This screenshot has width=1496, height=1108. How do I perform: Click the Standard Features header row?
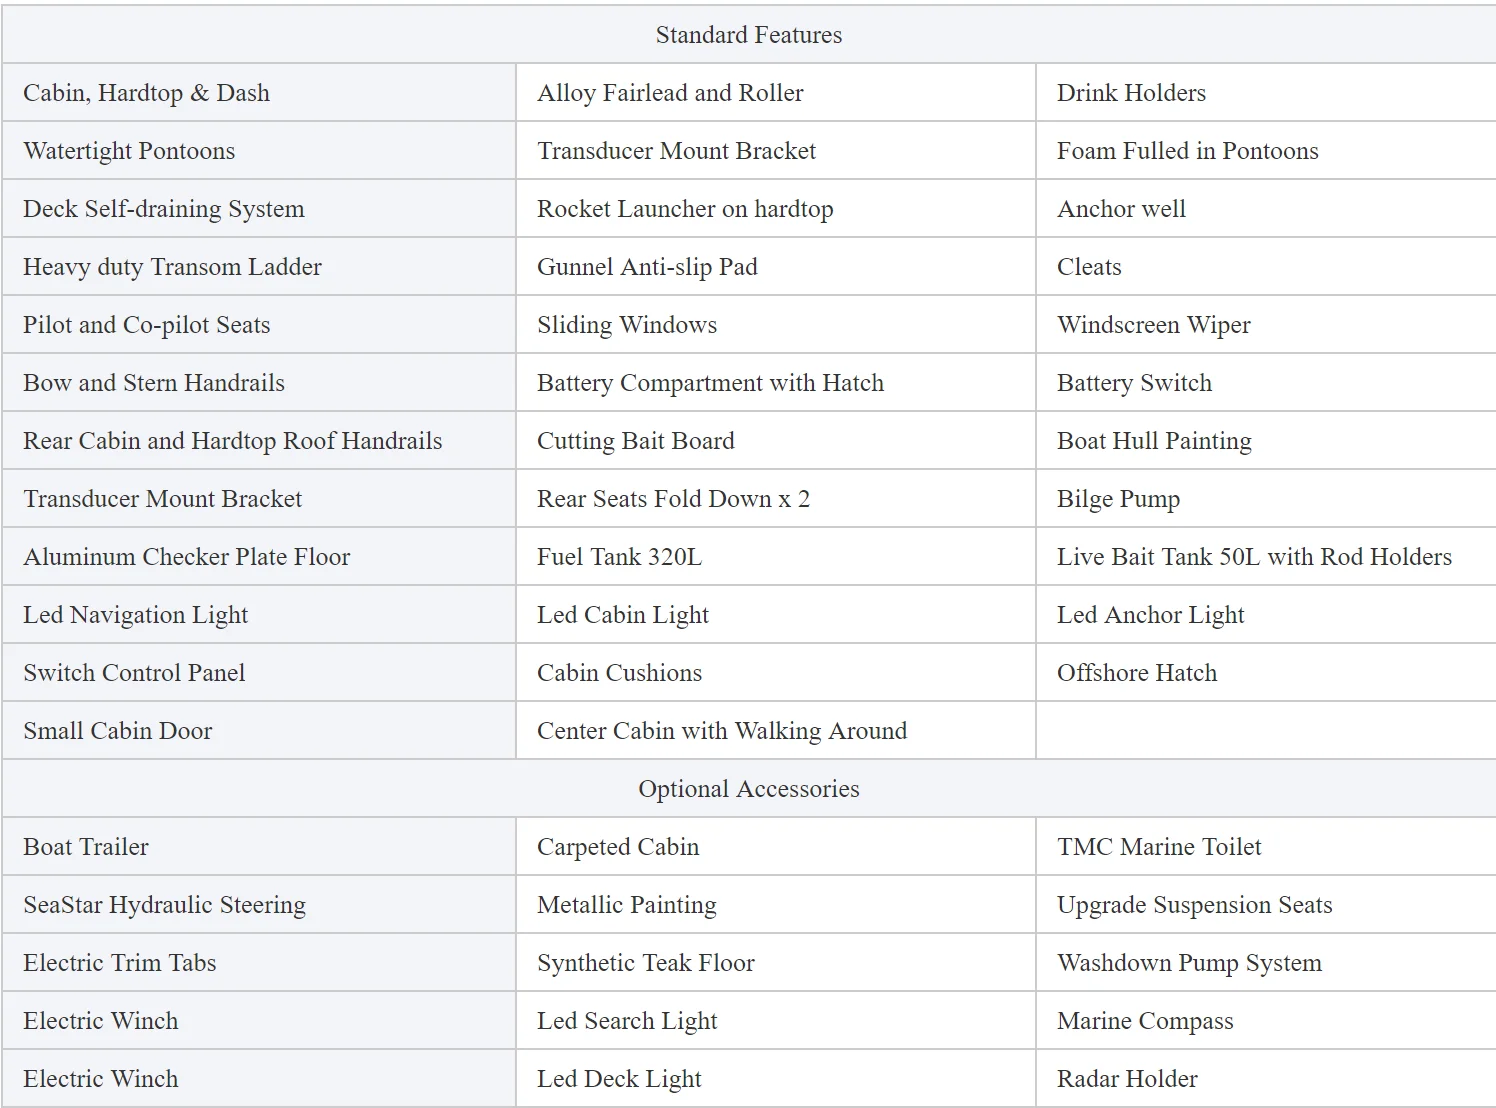(x=748, y=35)
